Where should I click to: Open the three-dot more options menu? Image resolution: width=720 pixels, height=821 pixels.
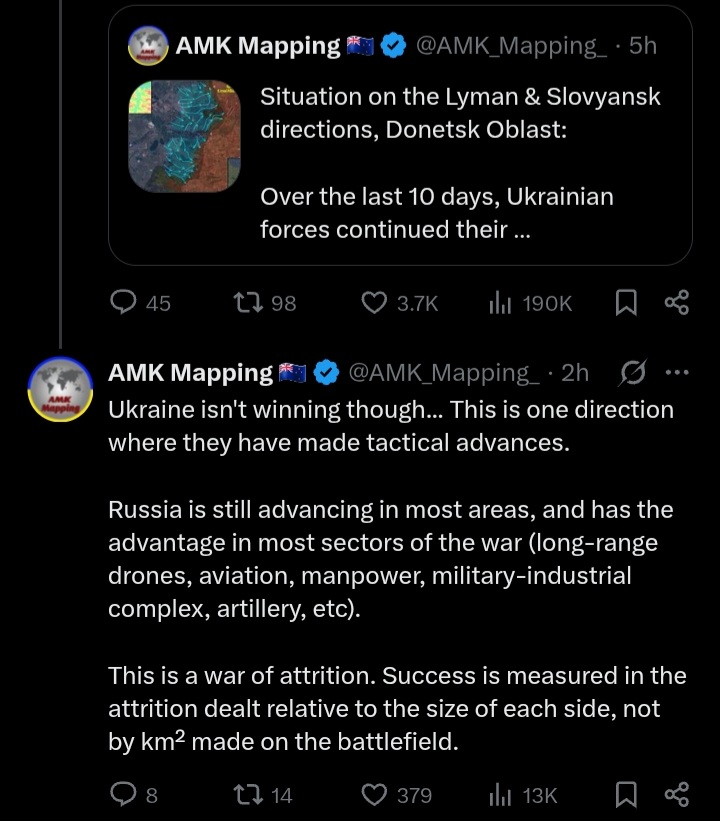point(677,372)
